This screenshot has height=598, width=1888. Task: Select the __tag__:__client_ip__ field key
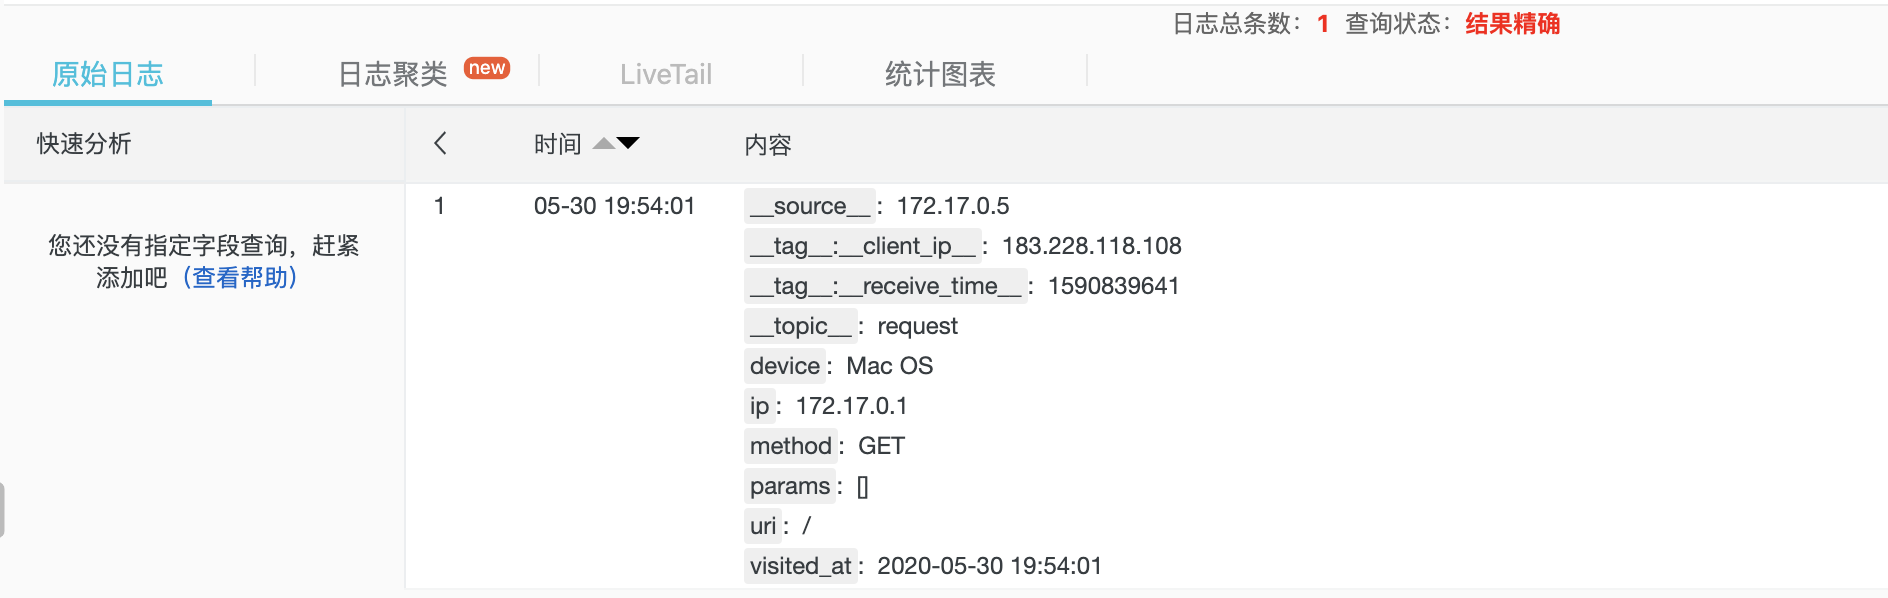coord(863,246)
